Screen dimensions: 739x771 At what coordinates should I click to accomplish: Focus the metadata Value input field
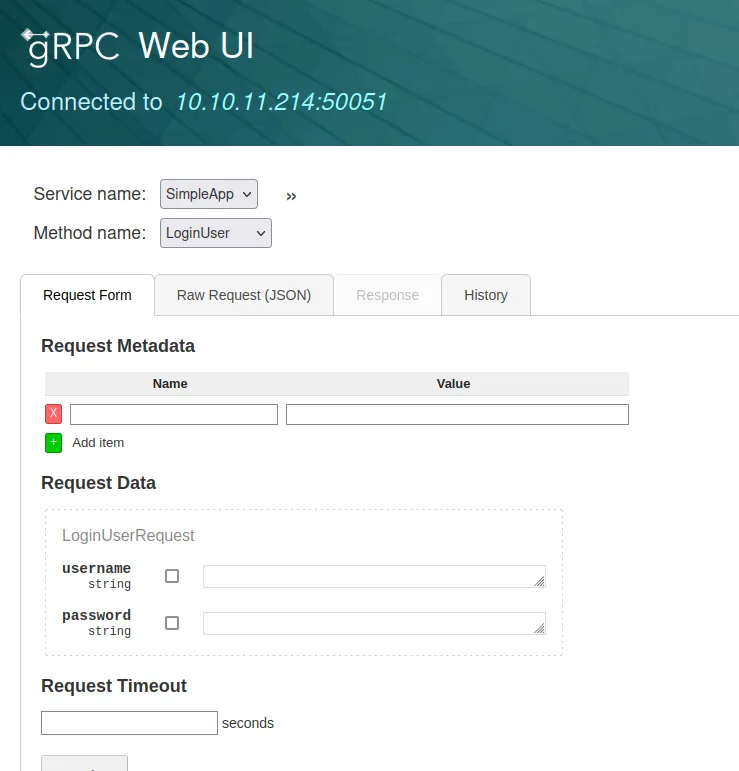(x=457, y=415)
